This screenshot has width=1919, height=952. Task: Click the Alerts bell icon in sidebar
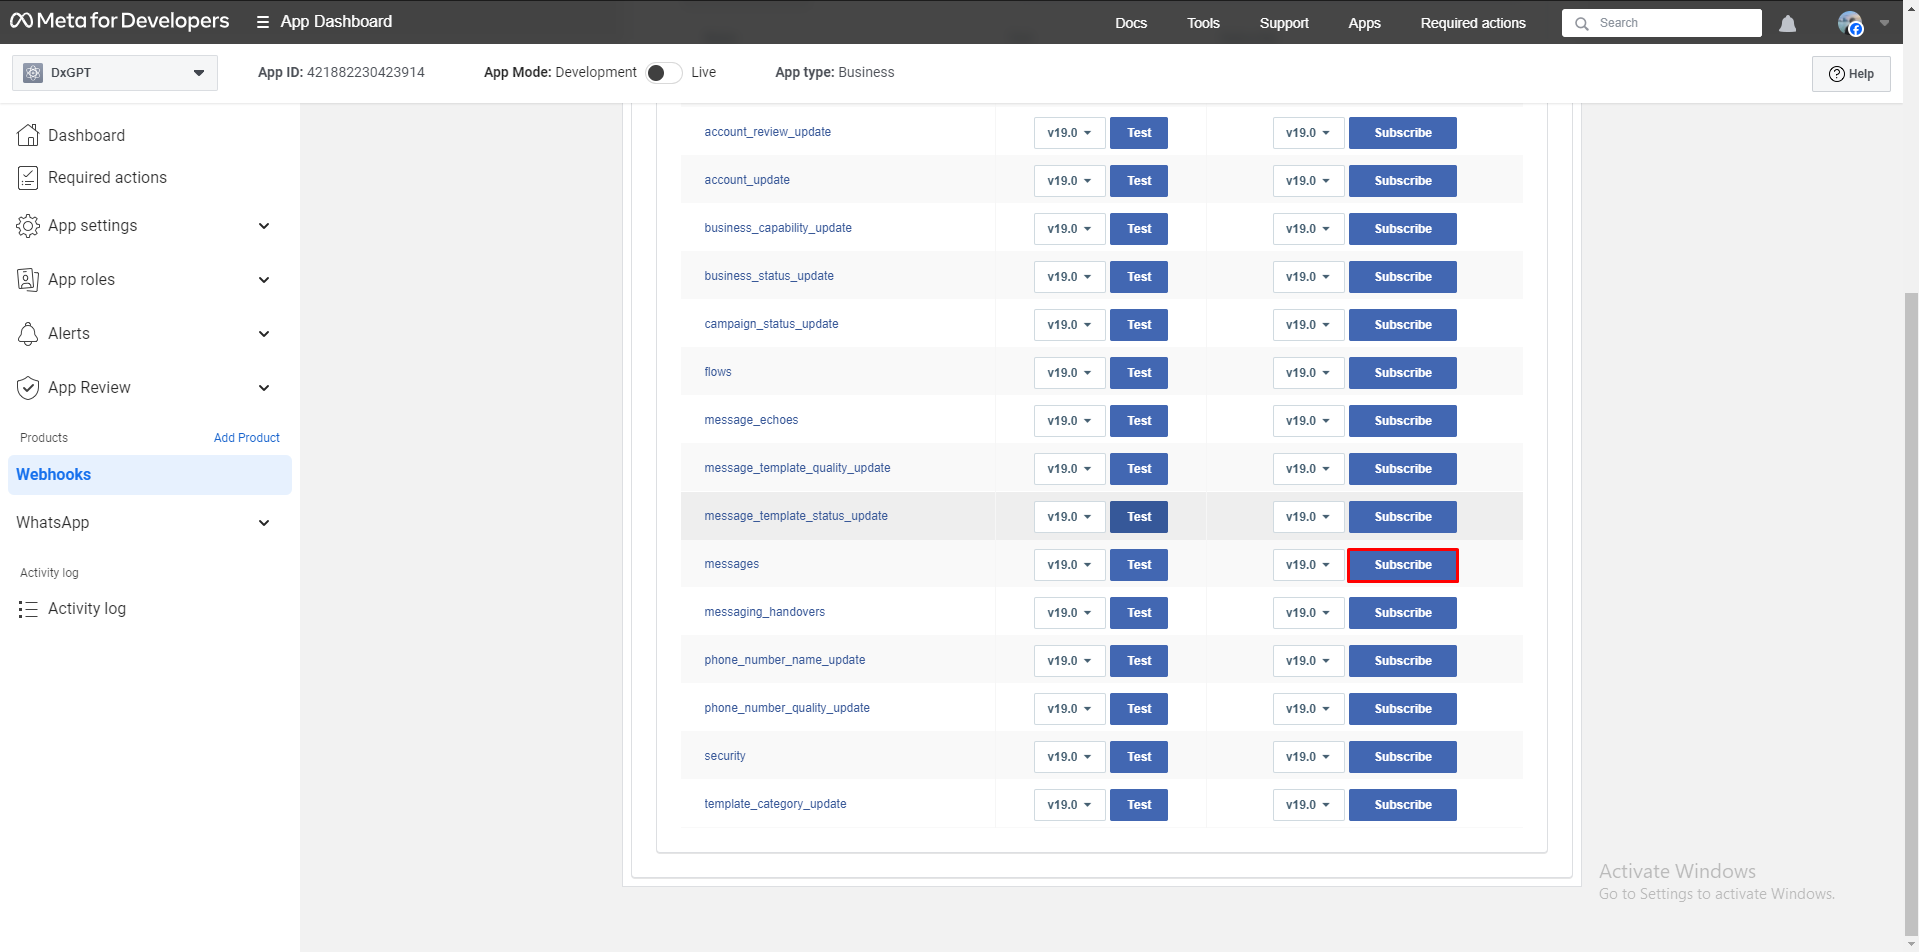[28, 334]
